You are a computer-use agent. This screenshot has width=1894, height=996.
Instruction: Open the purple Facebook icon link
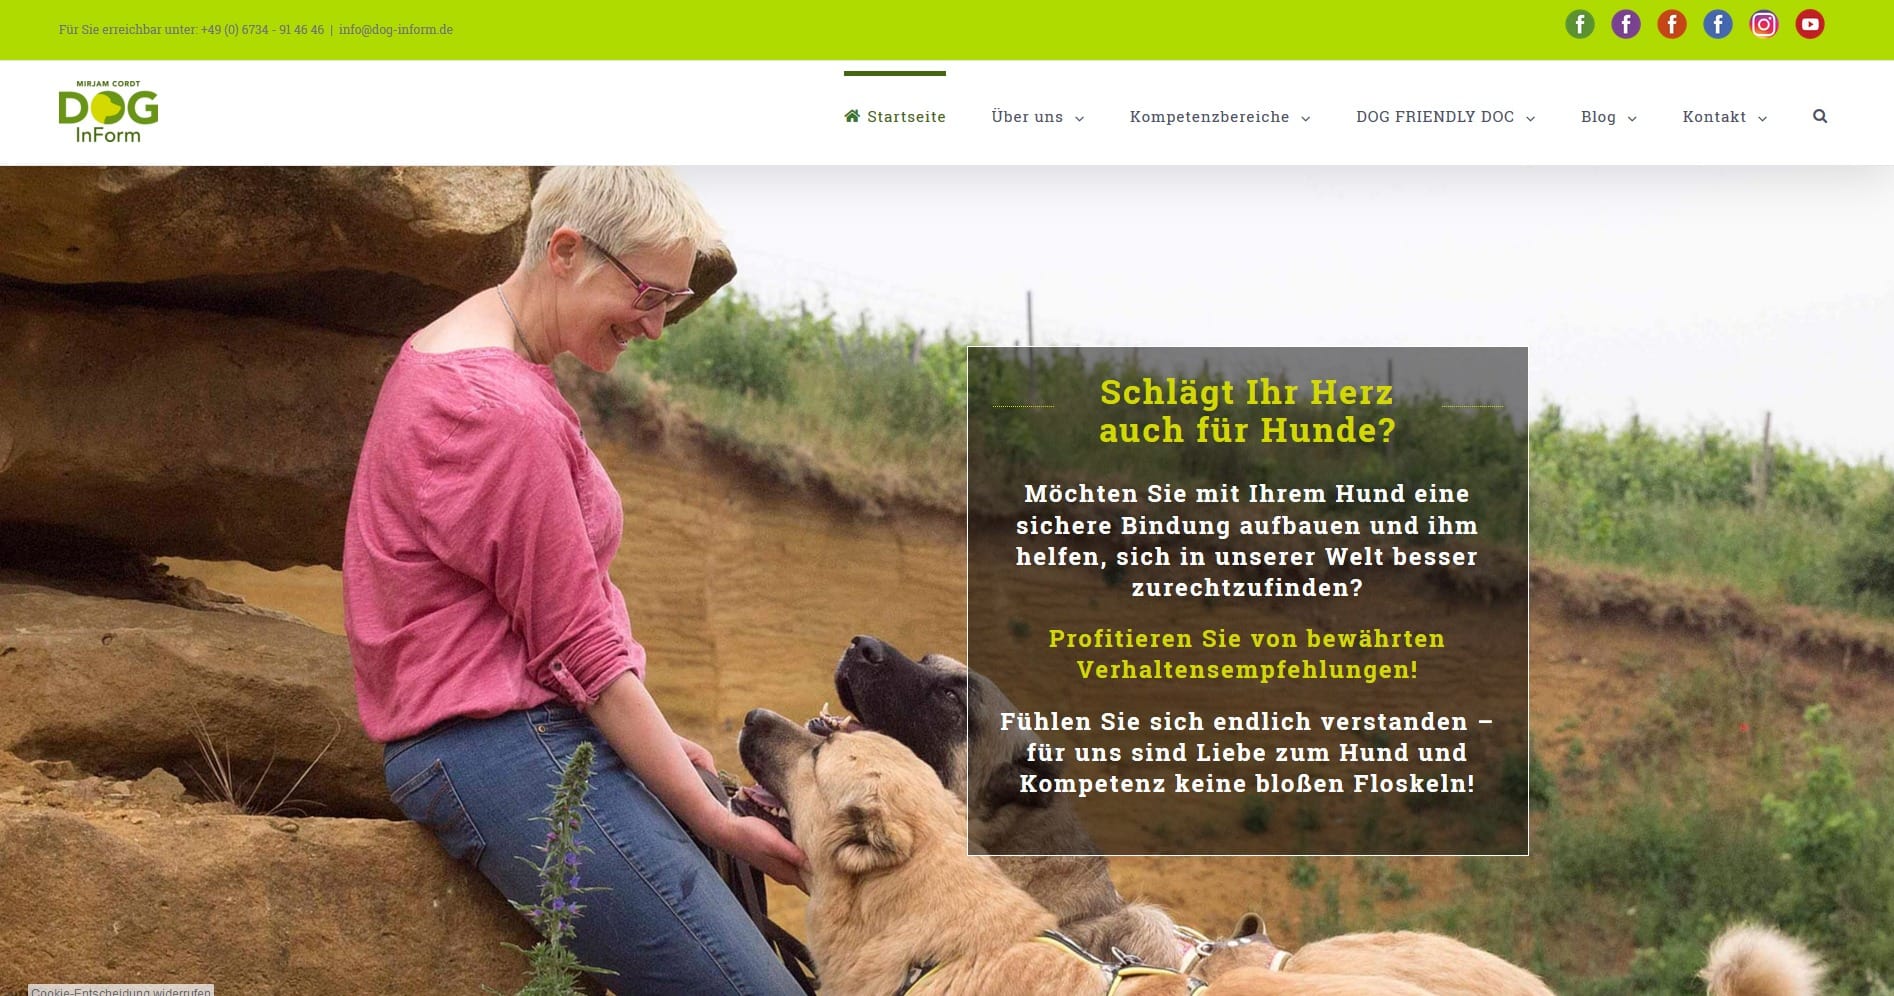[1626, 24]
